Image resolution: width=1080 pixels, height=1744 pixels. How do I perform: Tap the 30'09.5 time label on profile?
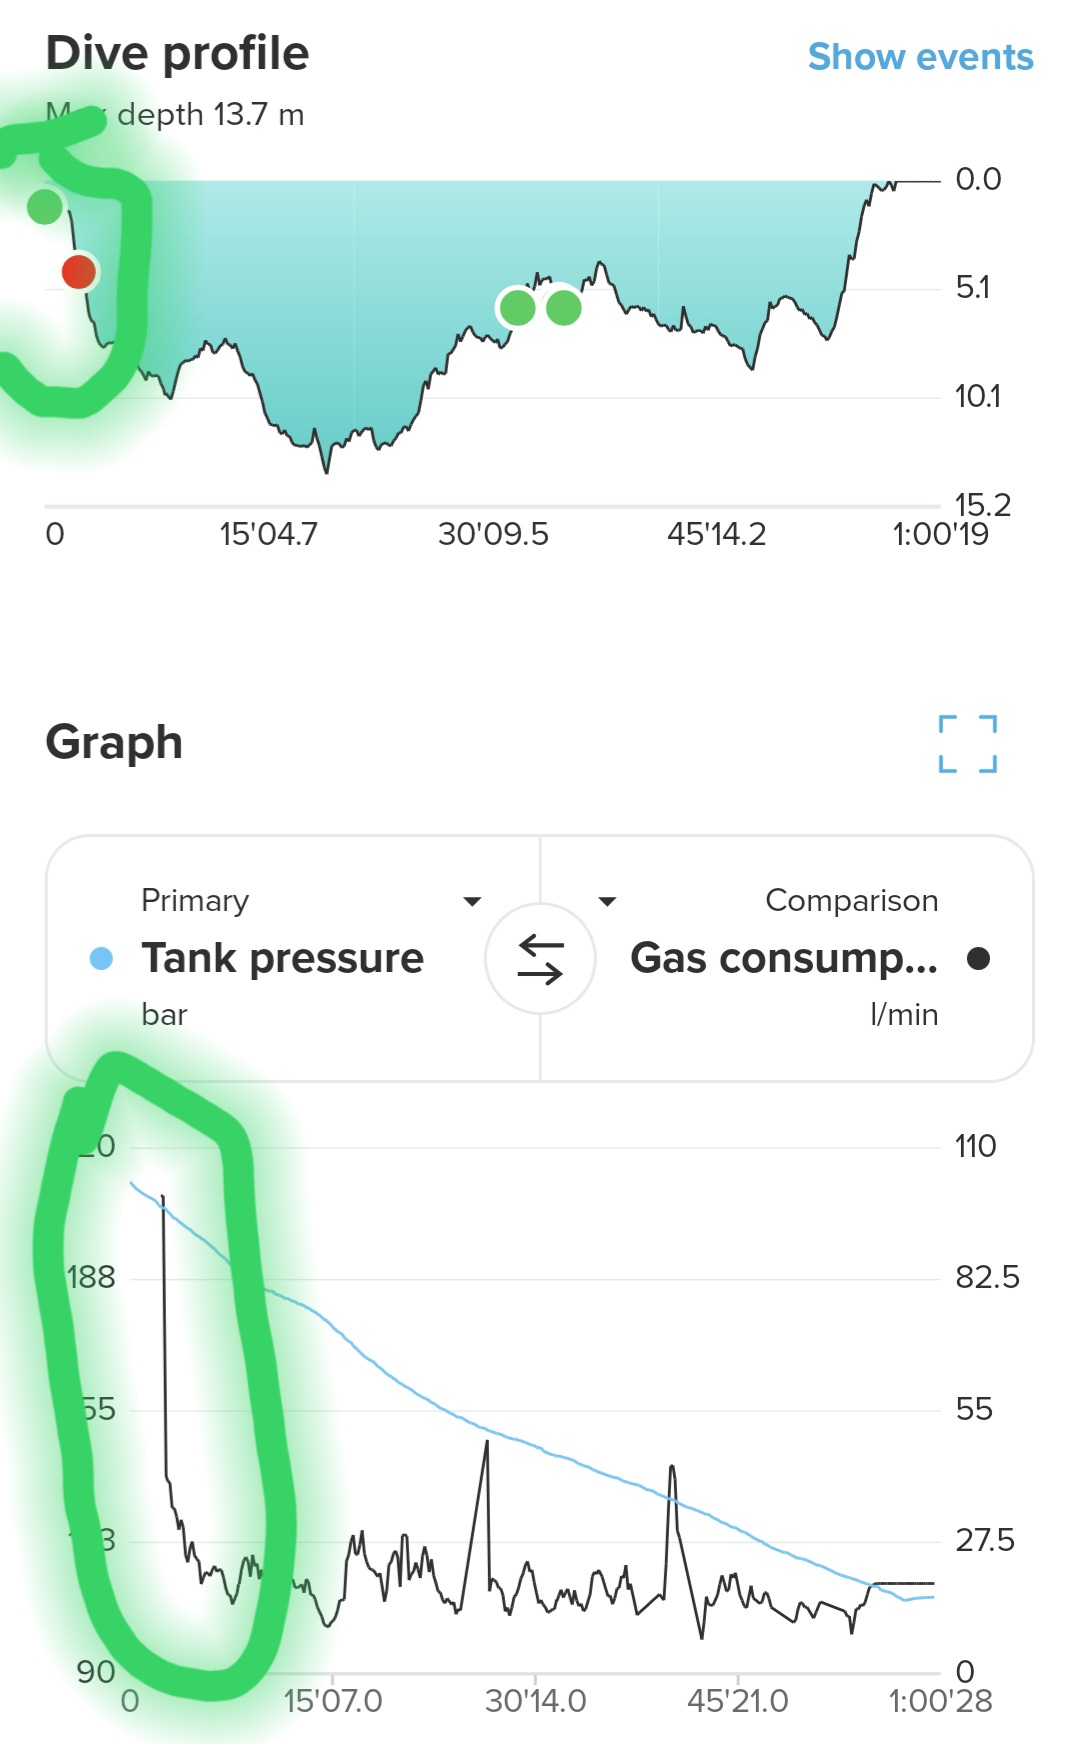tap(493, 534)
